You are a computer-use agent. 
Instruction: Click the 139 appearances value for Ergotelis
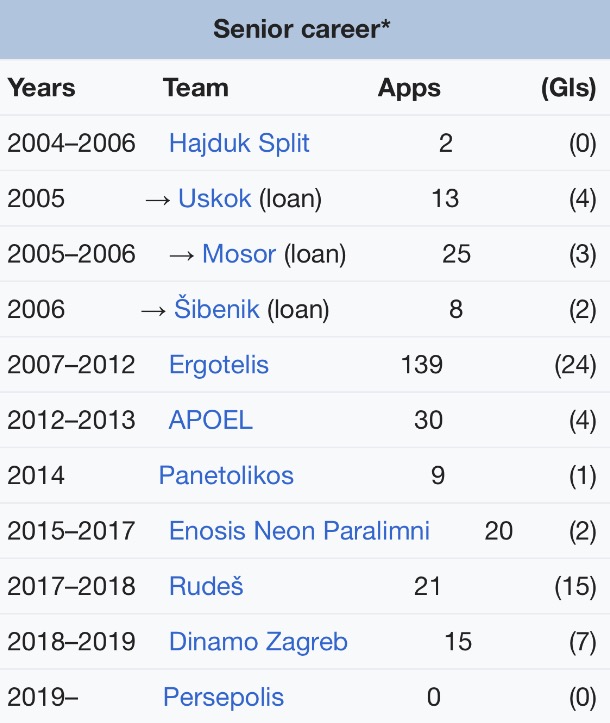point(420,364)
